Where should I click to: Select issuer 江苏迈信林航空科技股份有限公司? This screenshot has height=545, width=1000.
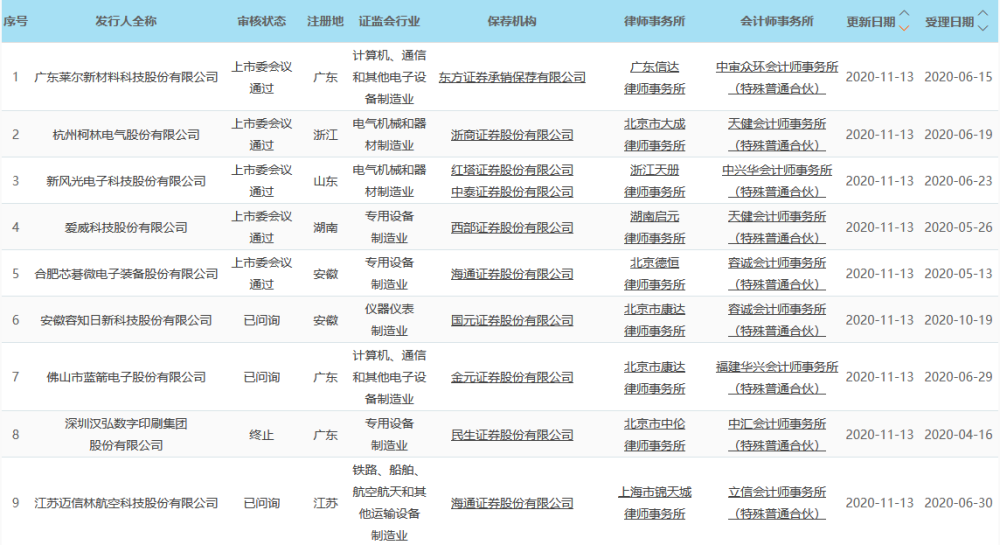[126, 504]
